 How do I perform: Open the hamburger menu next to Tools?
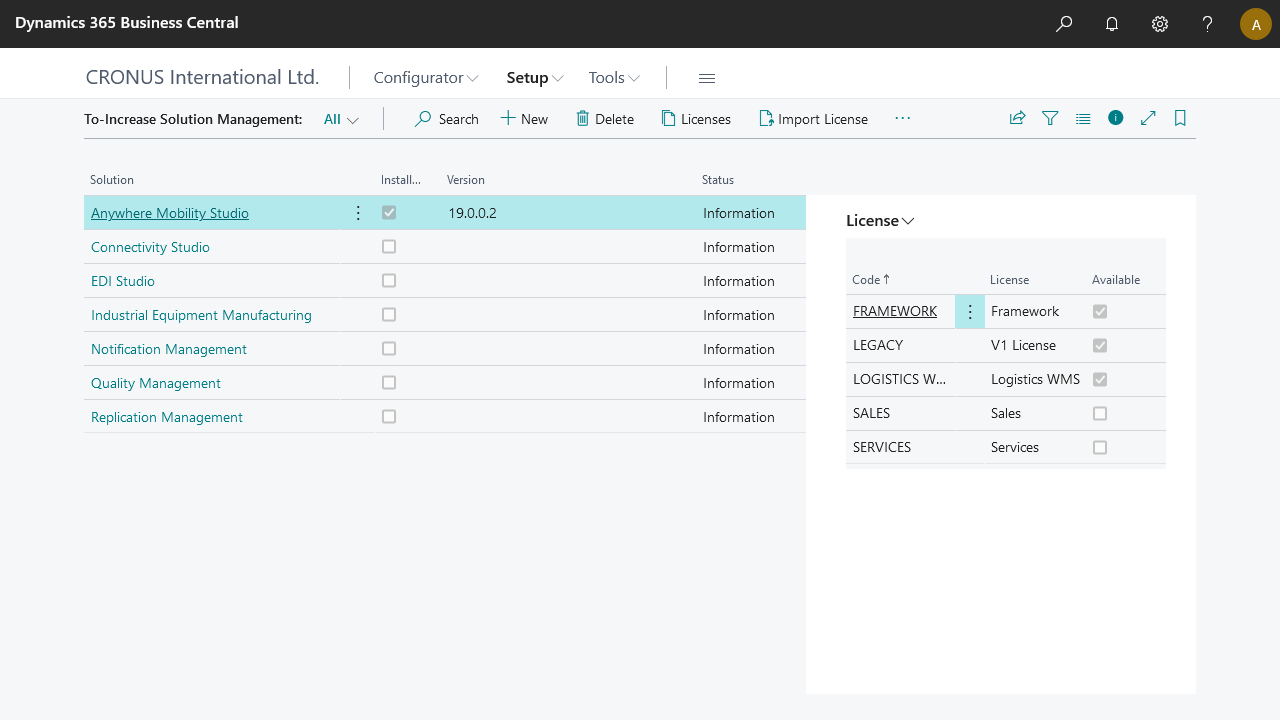pos(707,78)
